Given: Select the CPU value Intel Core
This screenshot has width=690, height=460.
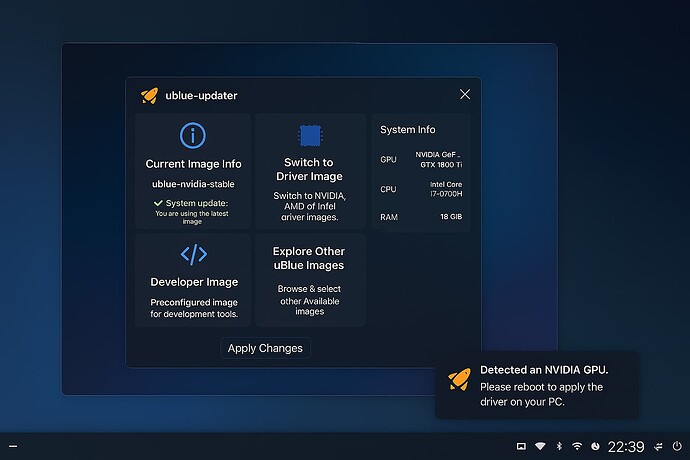Looking at the screenshot, I should (446, 189).
